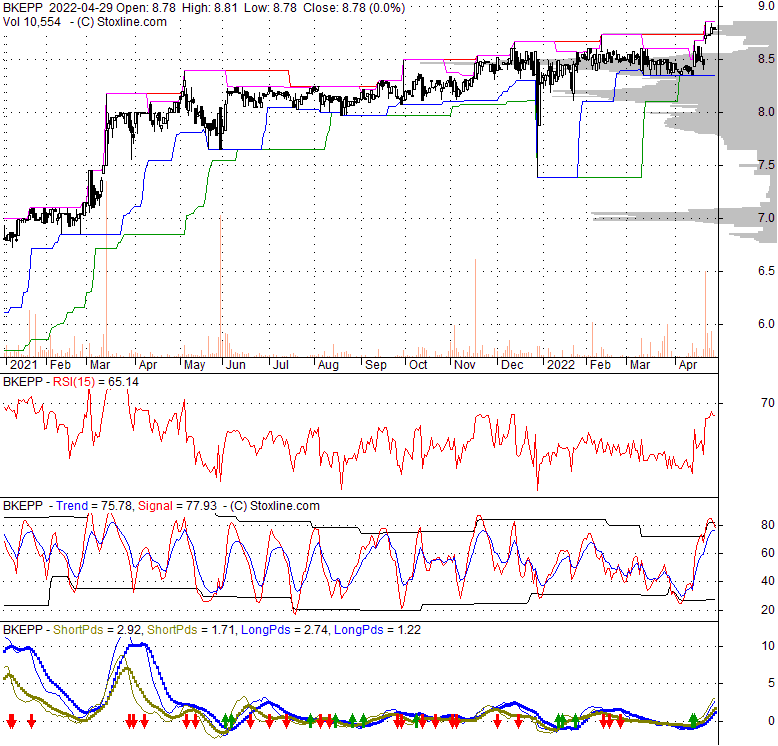Click the Aug label on the time axis
Viewport: 778px width, 746px height.
(328, 365)
